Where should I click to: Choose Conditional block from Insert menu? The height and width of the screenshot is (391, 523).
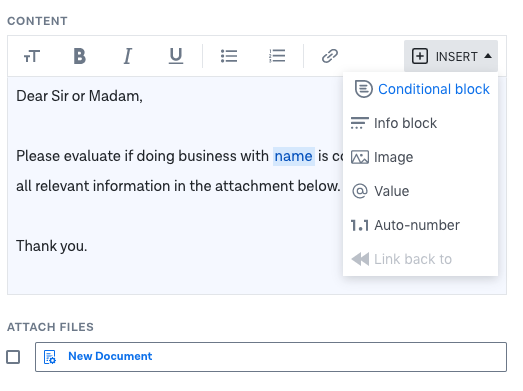pyautogui.click(x=422, y=89)
